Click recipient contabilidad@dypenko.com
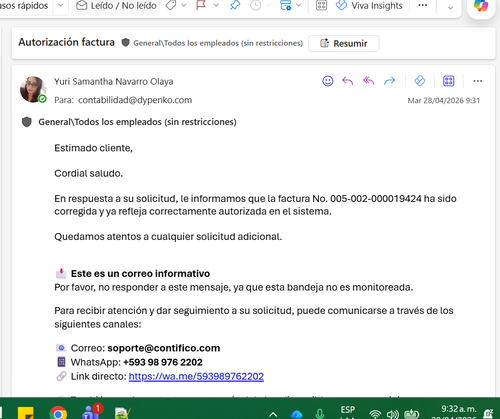Viewport: 500px width, 419px height. pyautogui.click(x=135, y=100)
